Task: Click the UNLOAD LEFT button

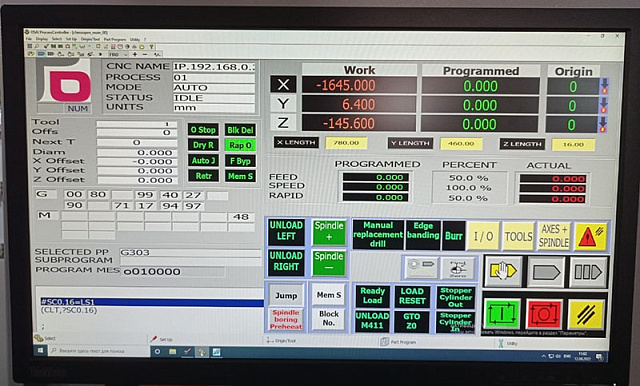Action: coord(286,231)
